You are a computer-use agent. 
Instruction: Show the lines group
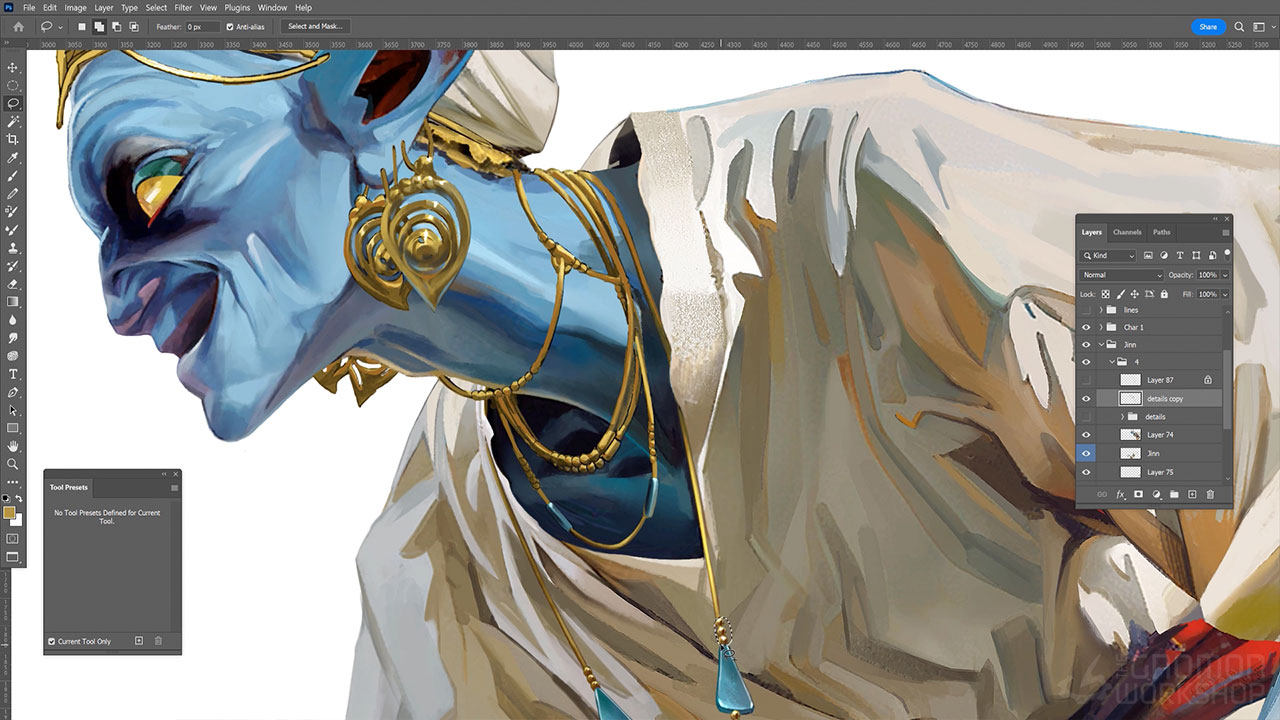click(1086, 310)
